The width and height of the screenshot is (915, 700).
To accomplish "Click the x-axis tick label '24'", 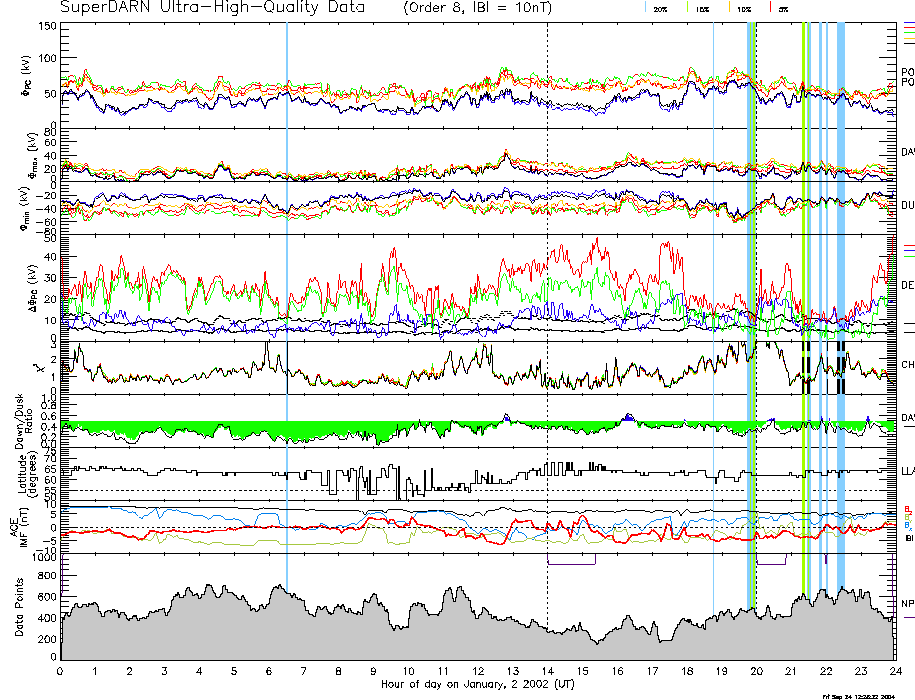I will [x=895, y=671].
